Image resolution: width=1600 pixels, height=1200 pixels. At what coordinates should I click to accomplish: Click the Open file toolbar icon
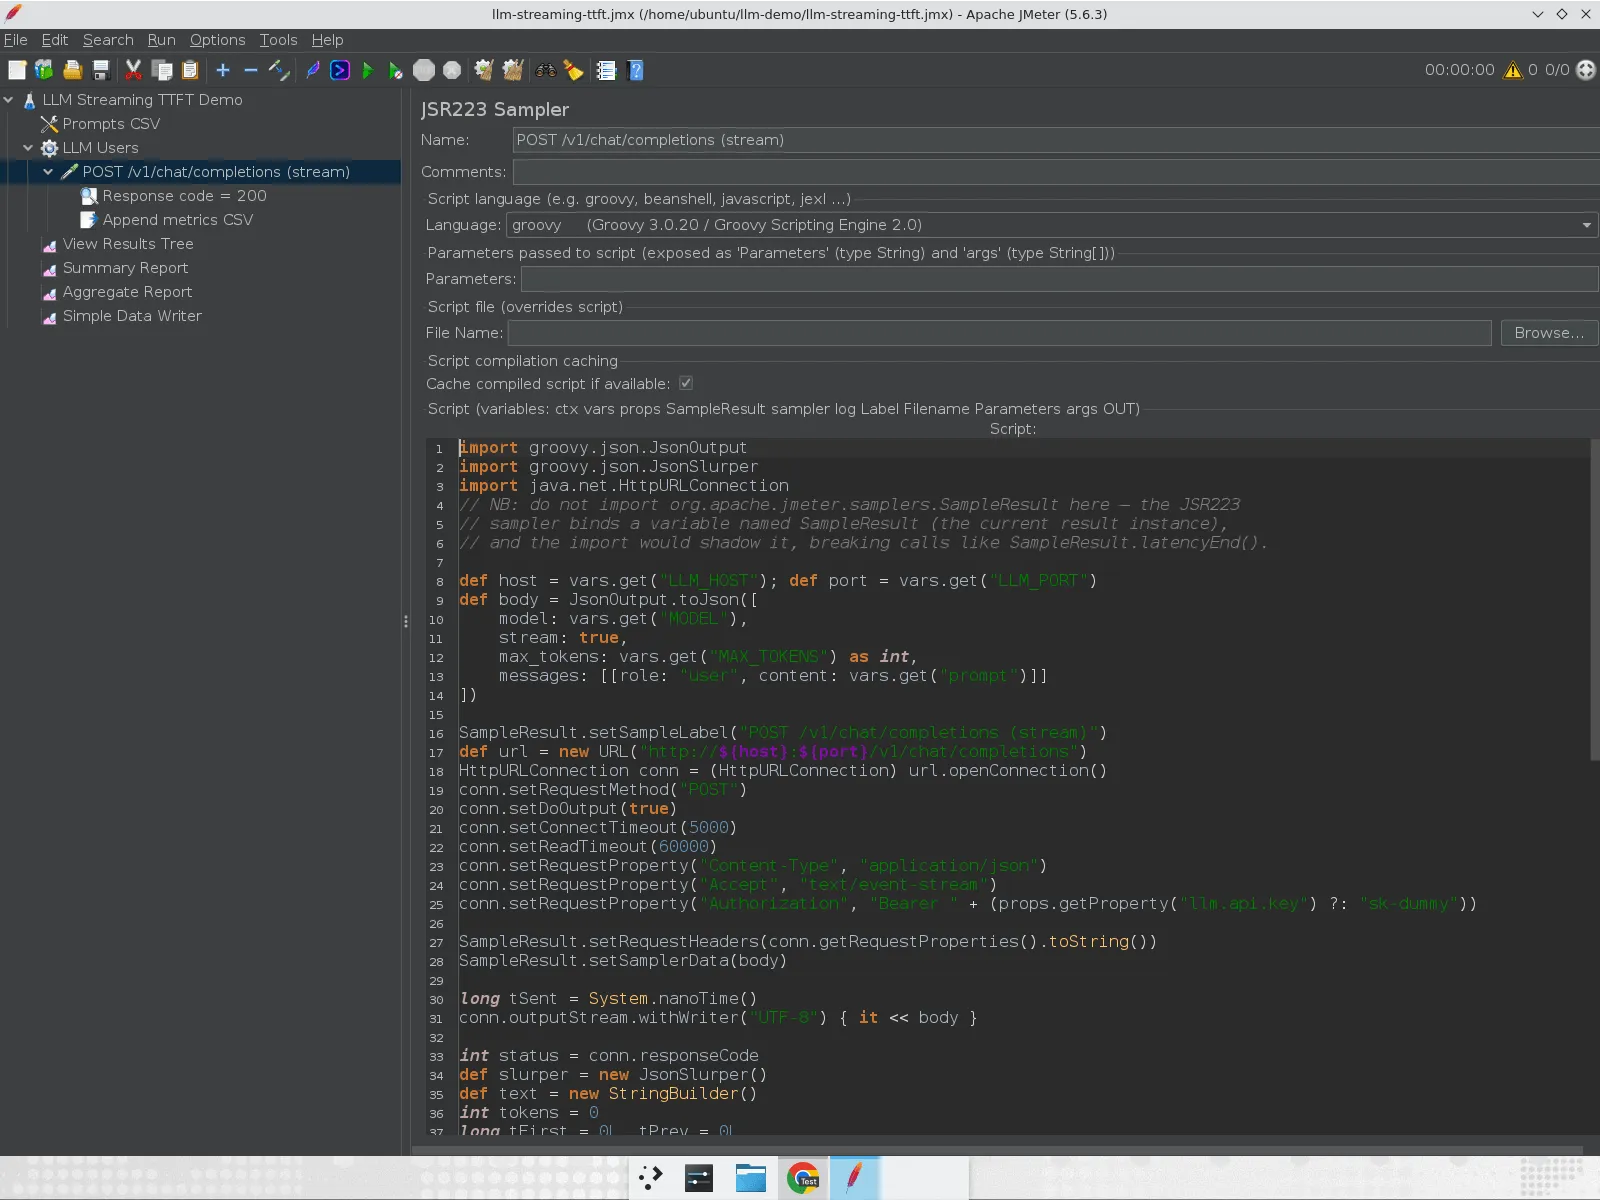pos(72,70)
